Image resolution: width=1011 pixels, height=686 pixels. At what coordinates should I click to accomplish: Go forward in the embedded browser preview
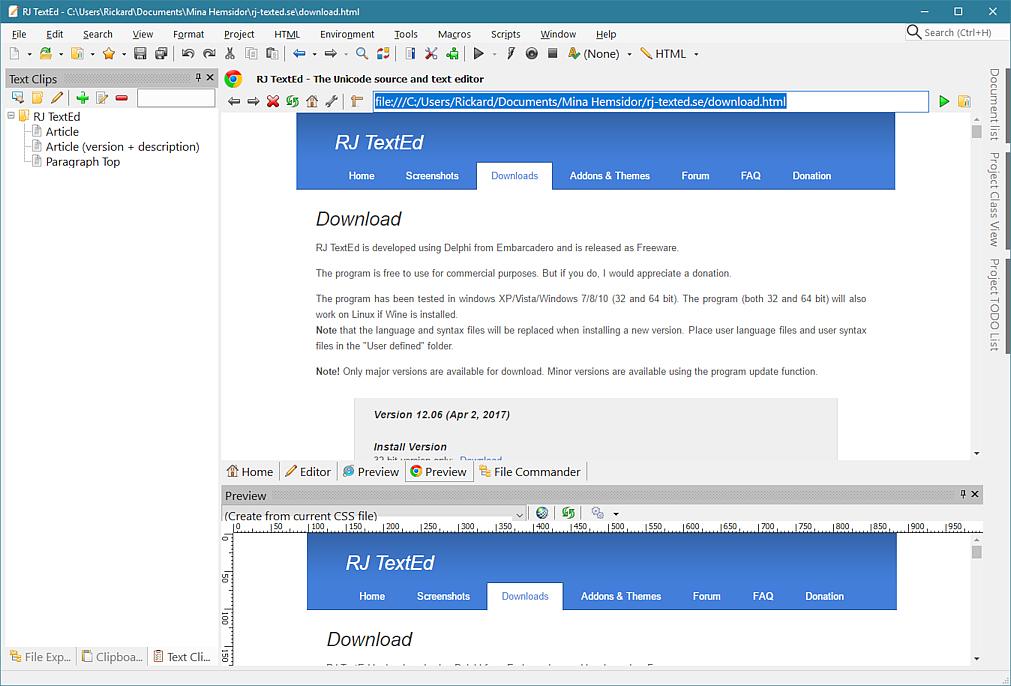(253, 101)
